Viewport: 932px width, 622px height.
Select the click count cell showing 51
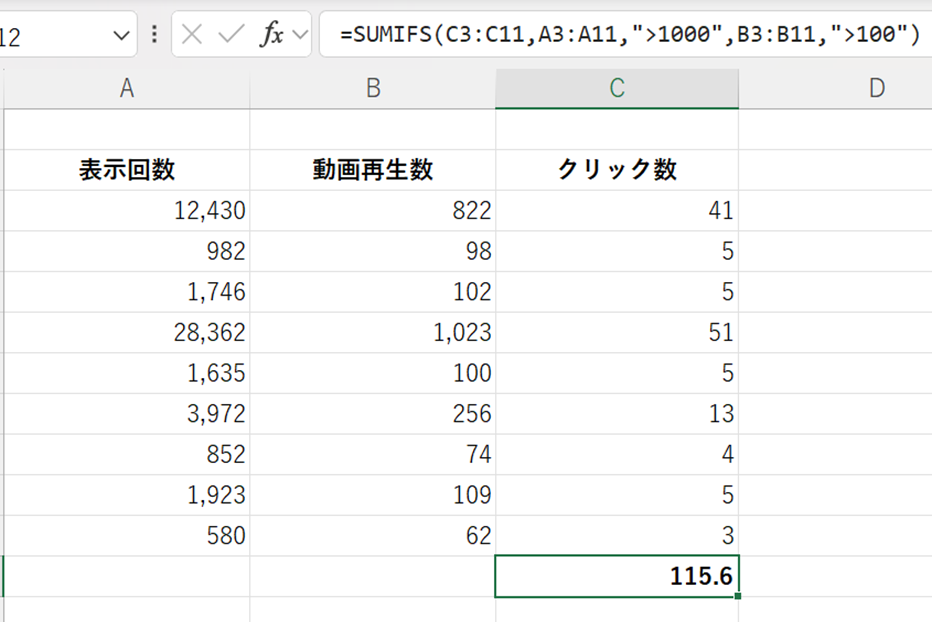pos(617,332)
